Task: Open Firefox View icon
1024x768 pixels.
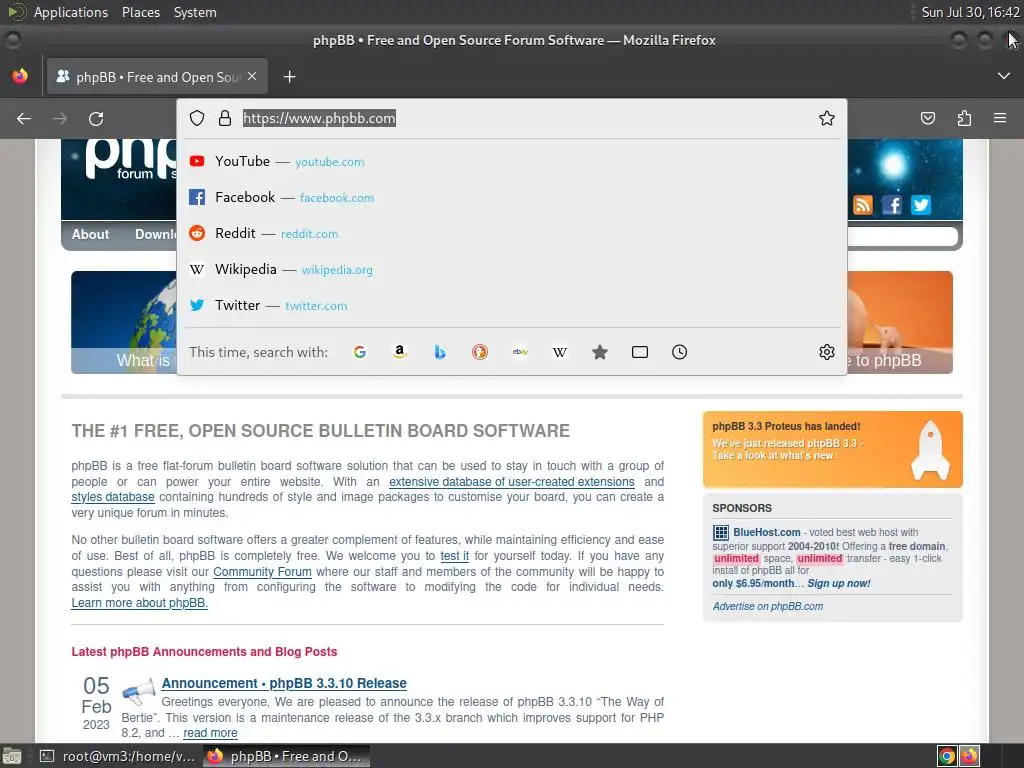Action: tap(20, 76)
